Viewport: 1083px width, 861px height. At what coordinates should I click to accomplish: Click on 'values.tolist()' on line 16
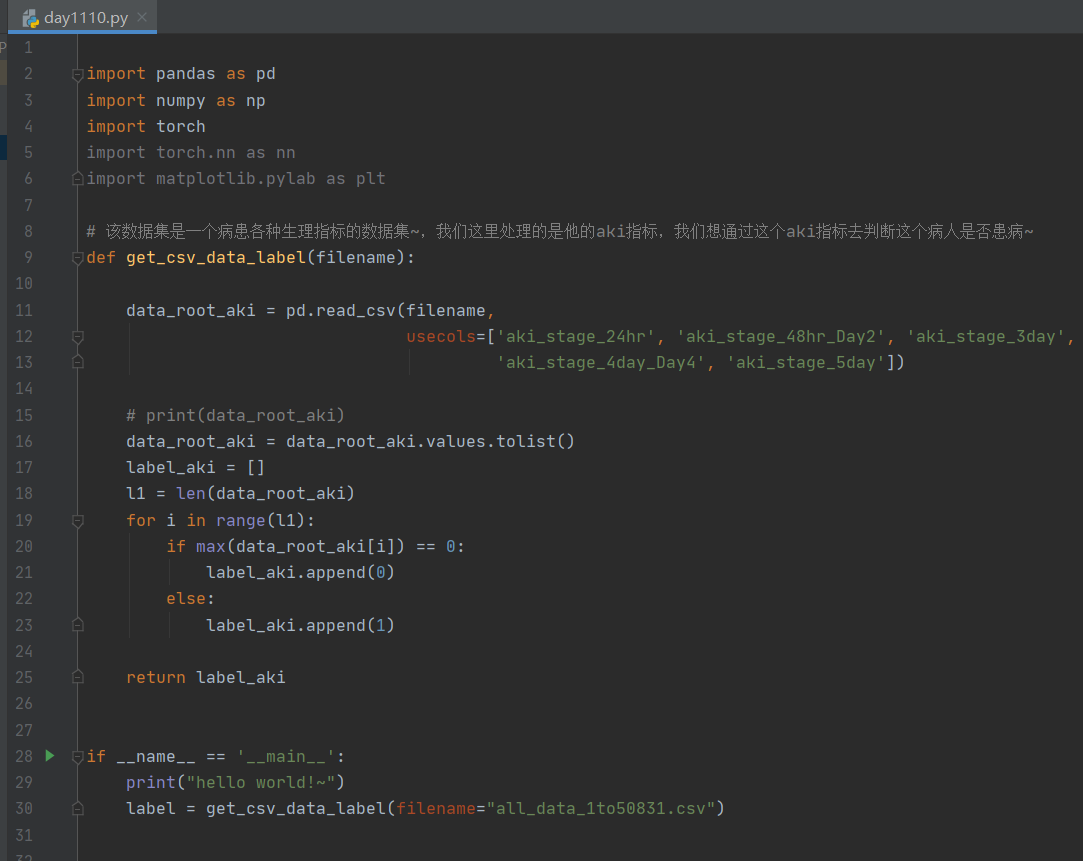(x=500, y=442)
